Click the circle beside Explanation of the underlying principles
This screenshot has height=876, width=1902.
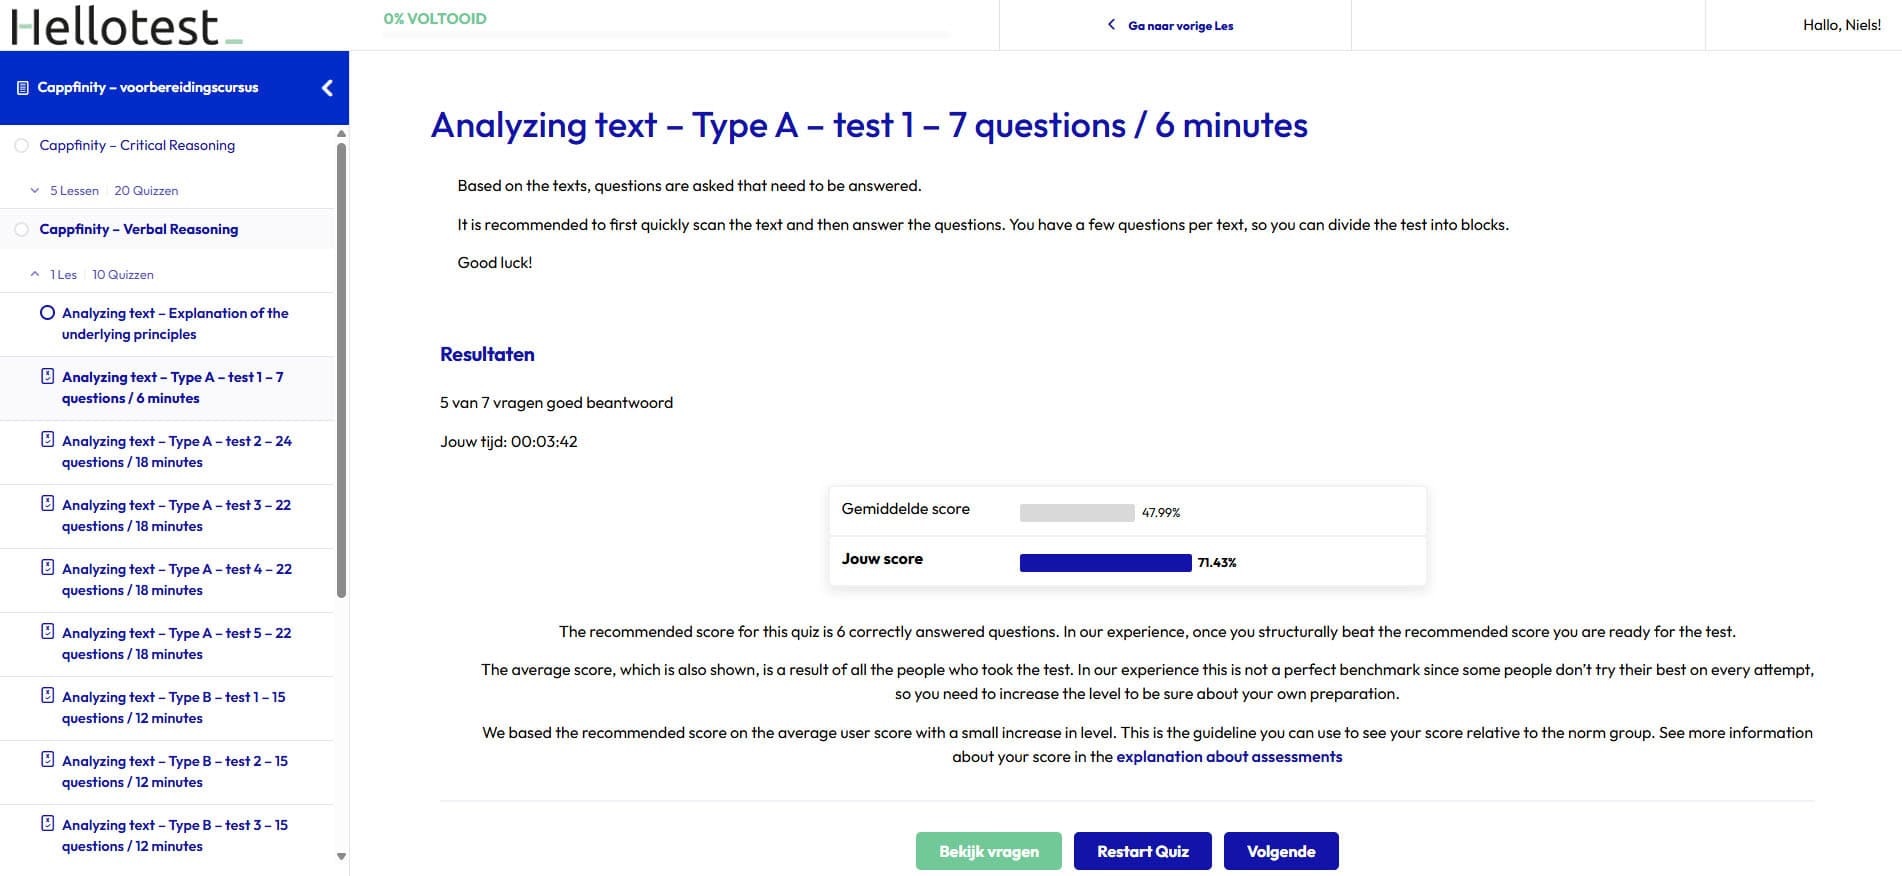click(47, 312)
